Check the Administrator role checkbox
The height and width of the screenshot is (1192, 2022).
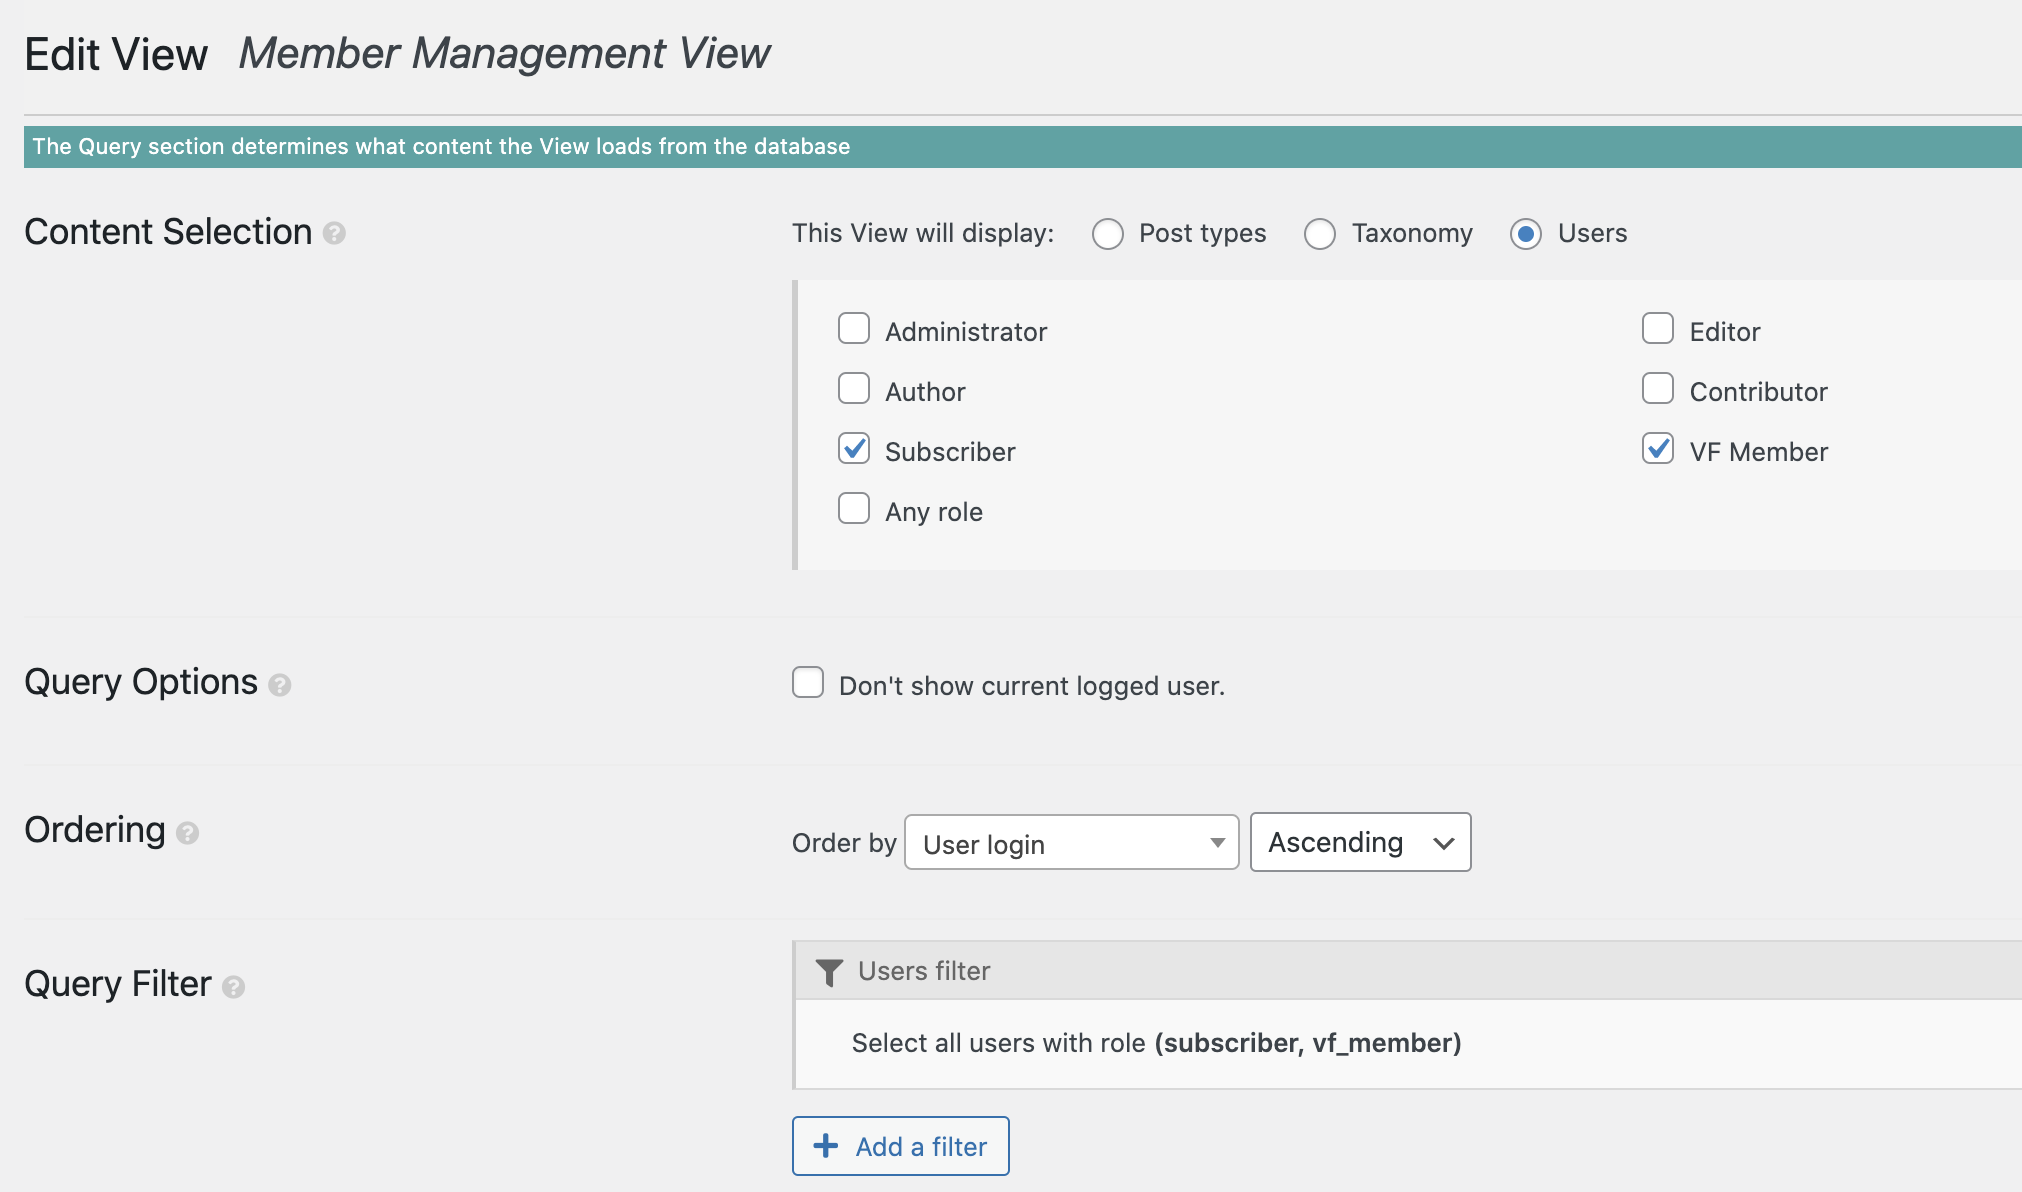point(854,328)
